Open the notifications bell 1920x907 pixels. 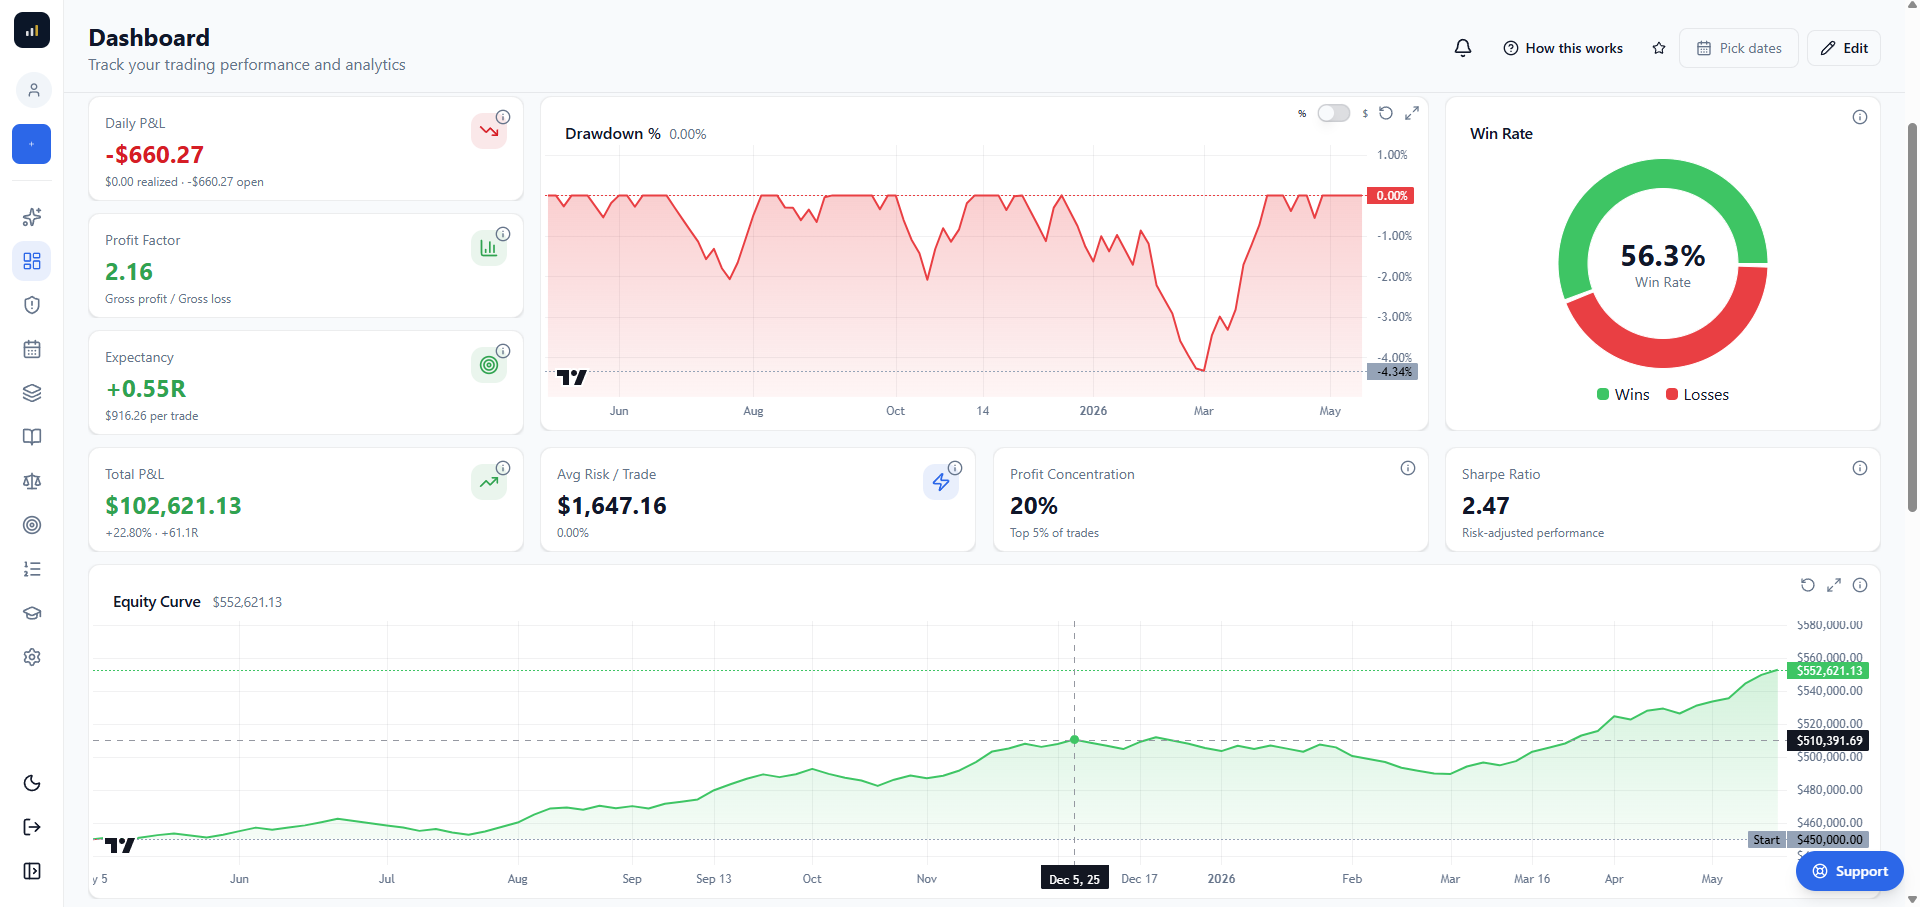coord(1462,48)
